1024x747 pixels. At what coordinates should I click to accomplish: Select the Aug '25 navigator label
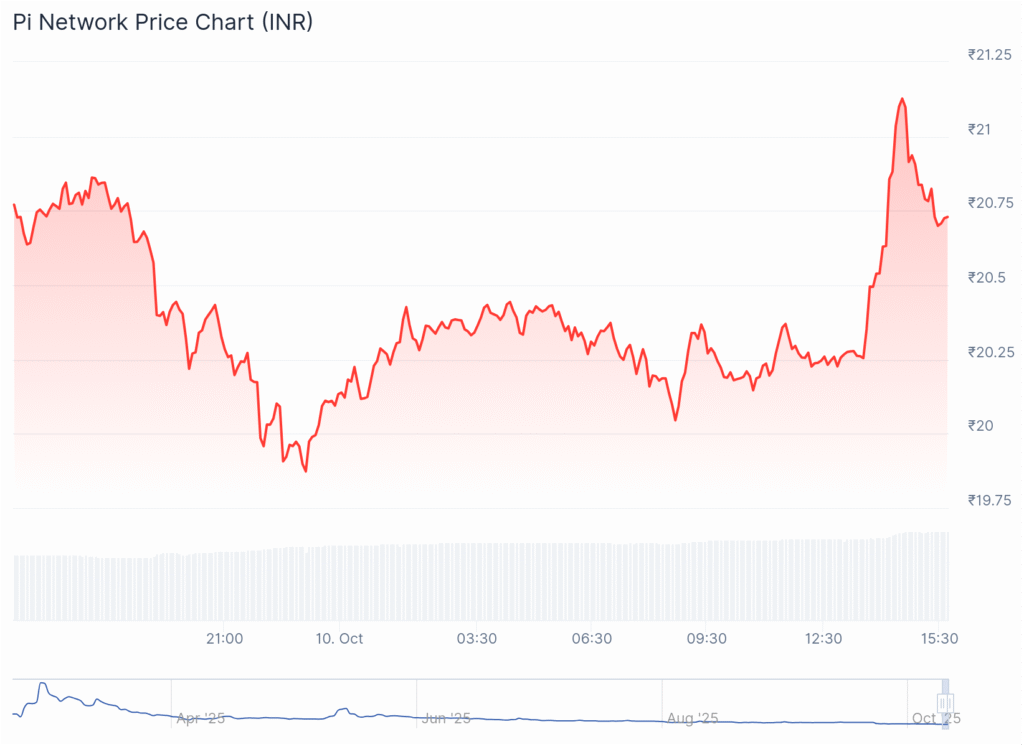(x=692, y=718)
